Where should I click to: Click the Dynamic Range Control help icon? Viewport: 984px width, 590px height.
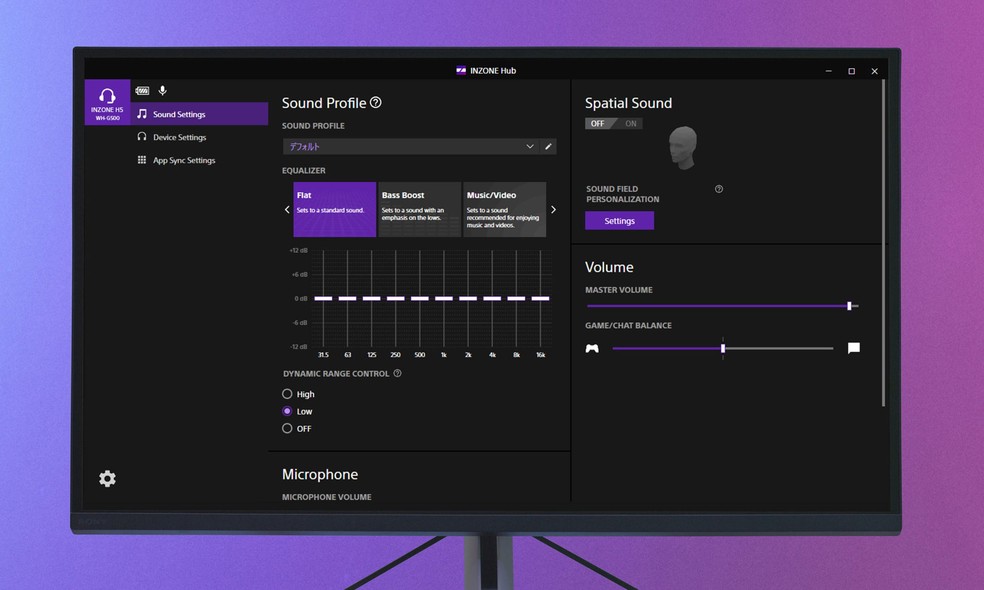pyautogui.click(x=397, y=373)
